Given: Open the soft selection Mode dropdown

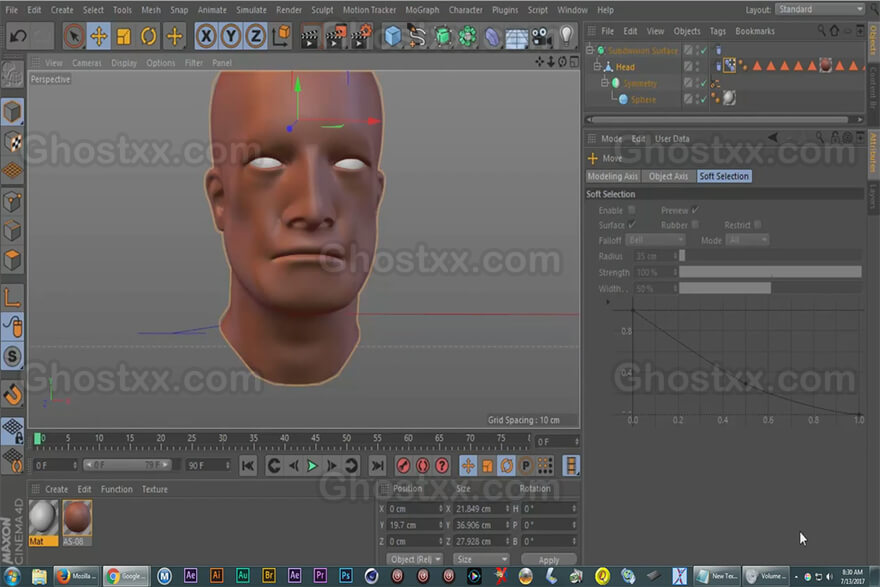Looking at the screenshot, I should point(747,240).
